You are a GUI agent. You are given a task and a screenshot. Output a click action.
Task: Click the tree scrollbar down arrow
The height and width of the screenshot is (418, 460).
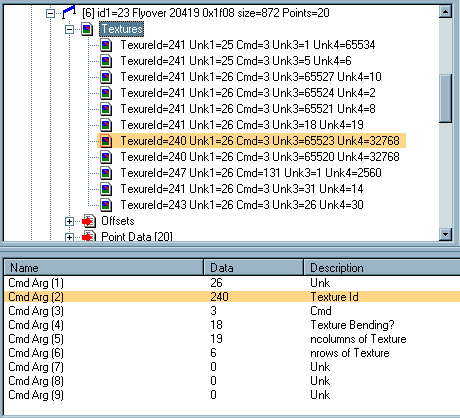446,234
